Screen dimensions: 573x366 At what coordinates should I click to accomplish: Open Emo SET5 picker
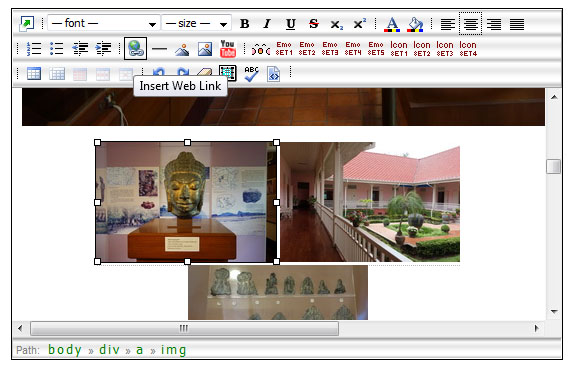point(376,49)
